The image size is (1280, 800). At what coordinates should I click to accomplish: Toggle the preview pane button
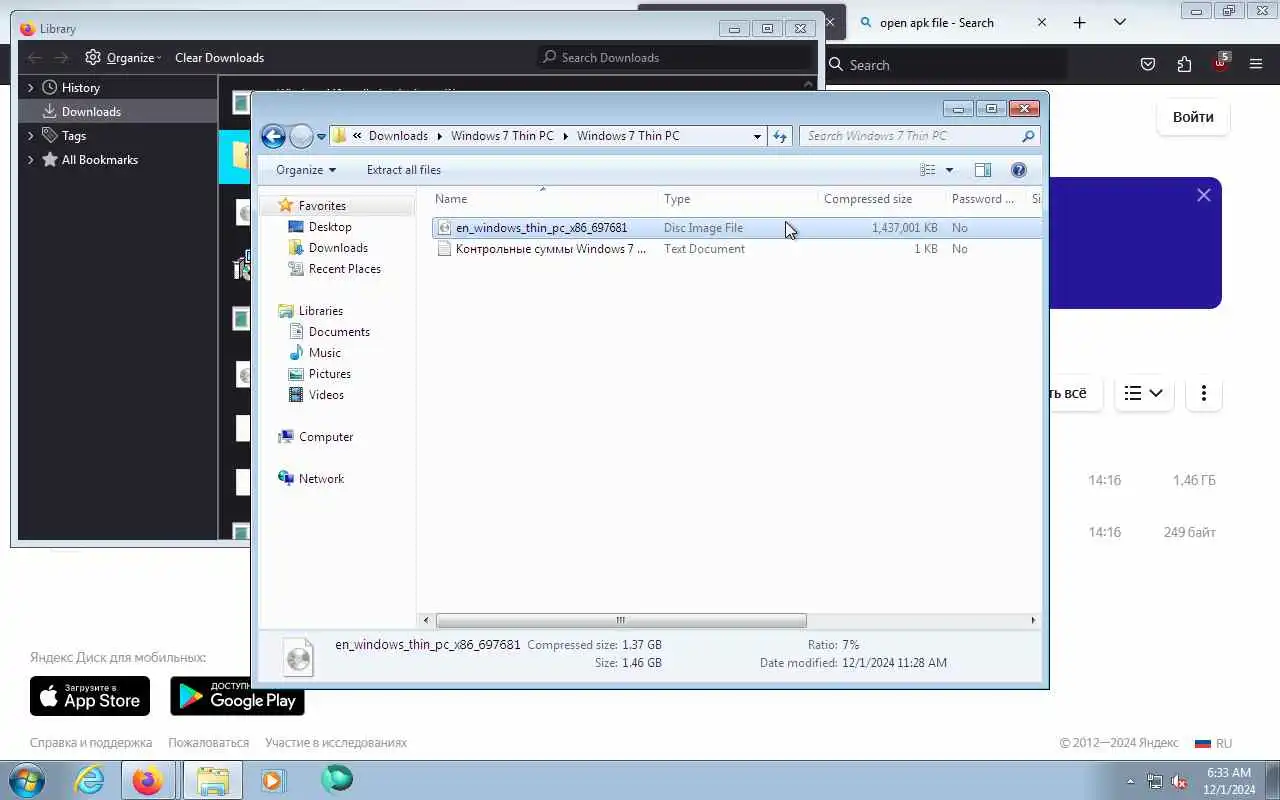[x=983, y=170]
